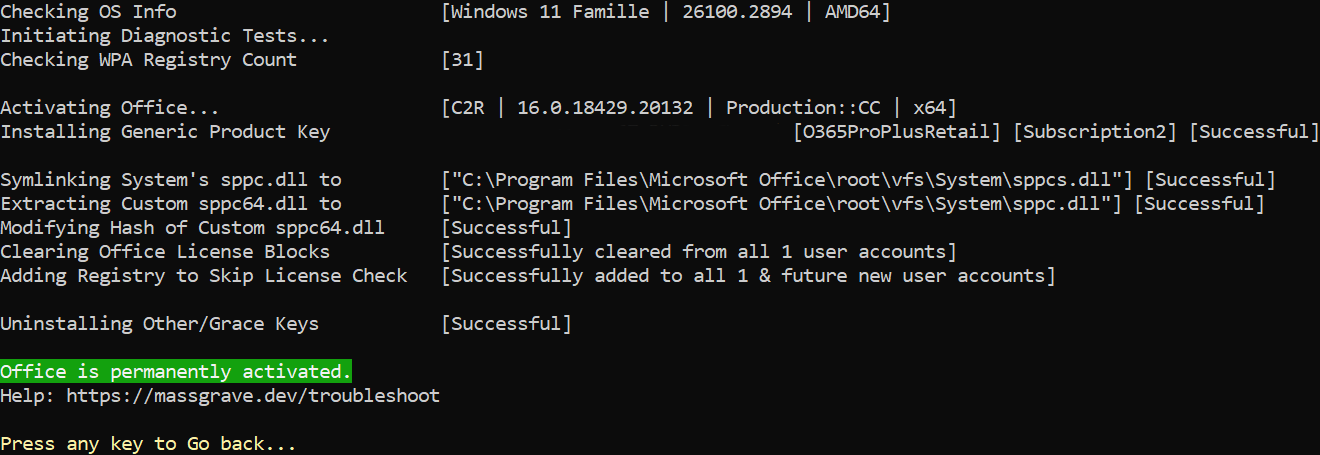The height and width of the screenshot is (455, 1320).
Task: Click the massgrave.dev troubleshoot help URL
Action: [253, 396]
